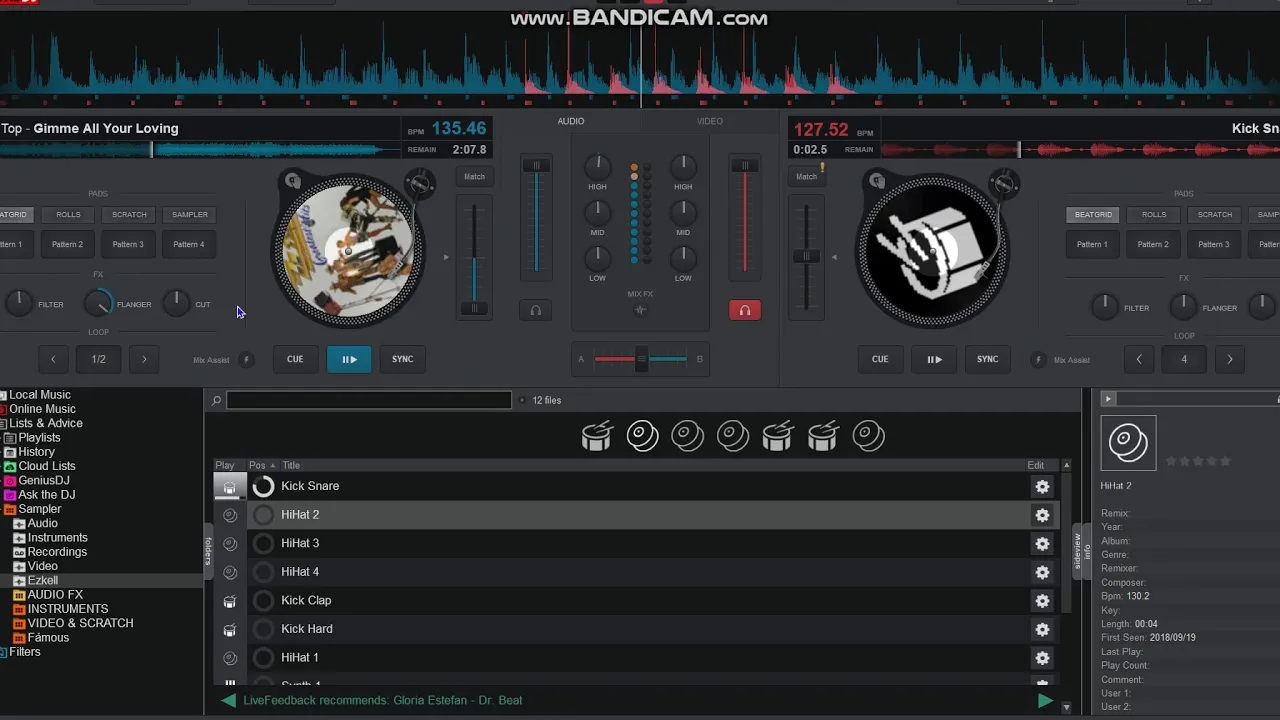Trigger the play icon for Kick Clap sample
Viewport: 1280px width, 720px height.
230,601
